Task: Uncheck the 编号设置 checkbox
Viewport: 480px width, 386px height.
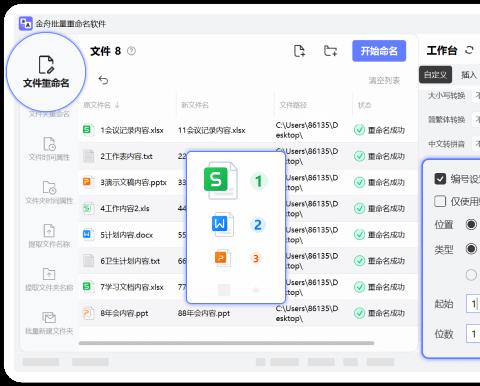Action: [440, 179]
